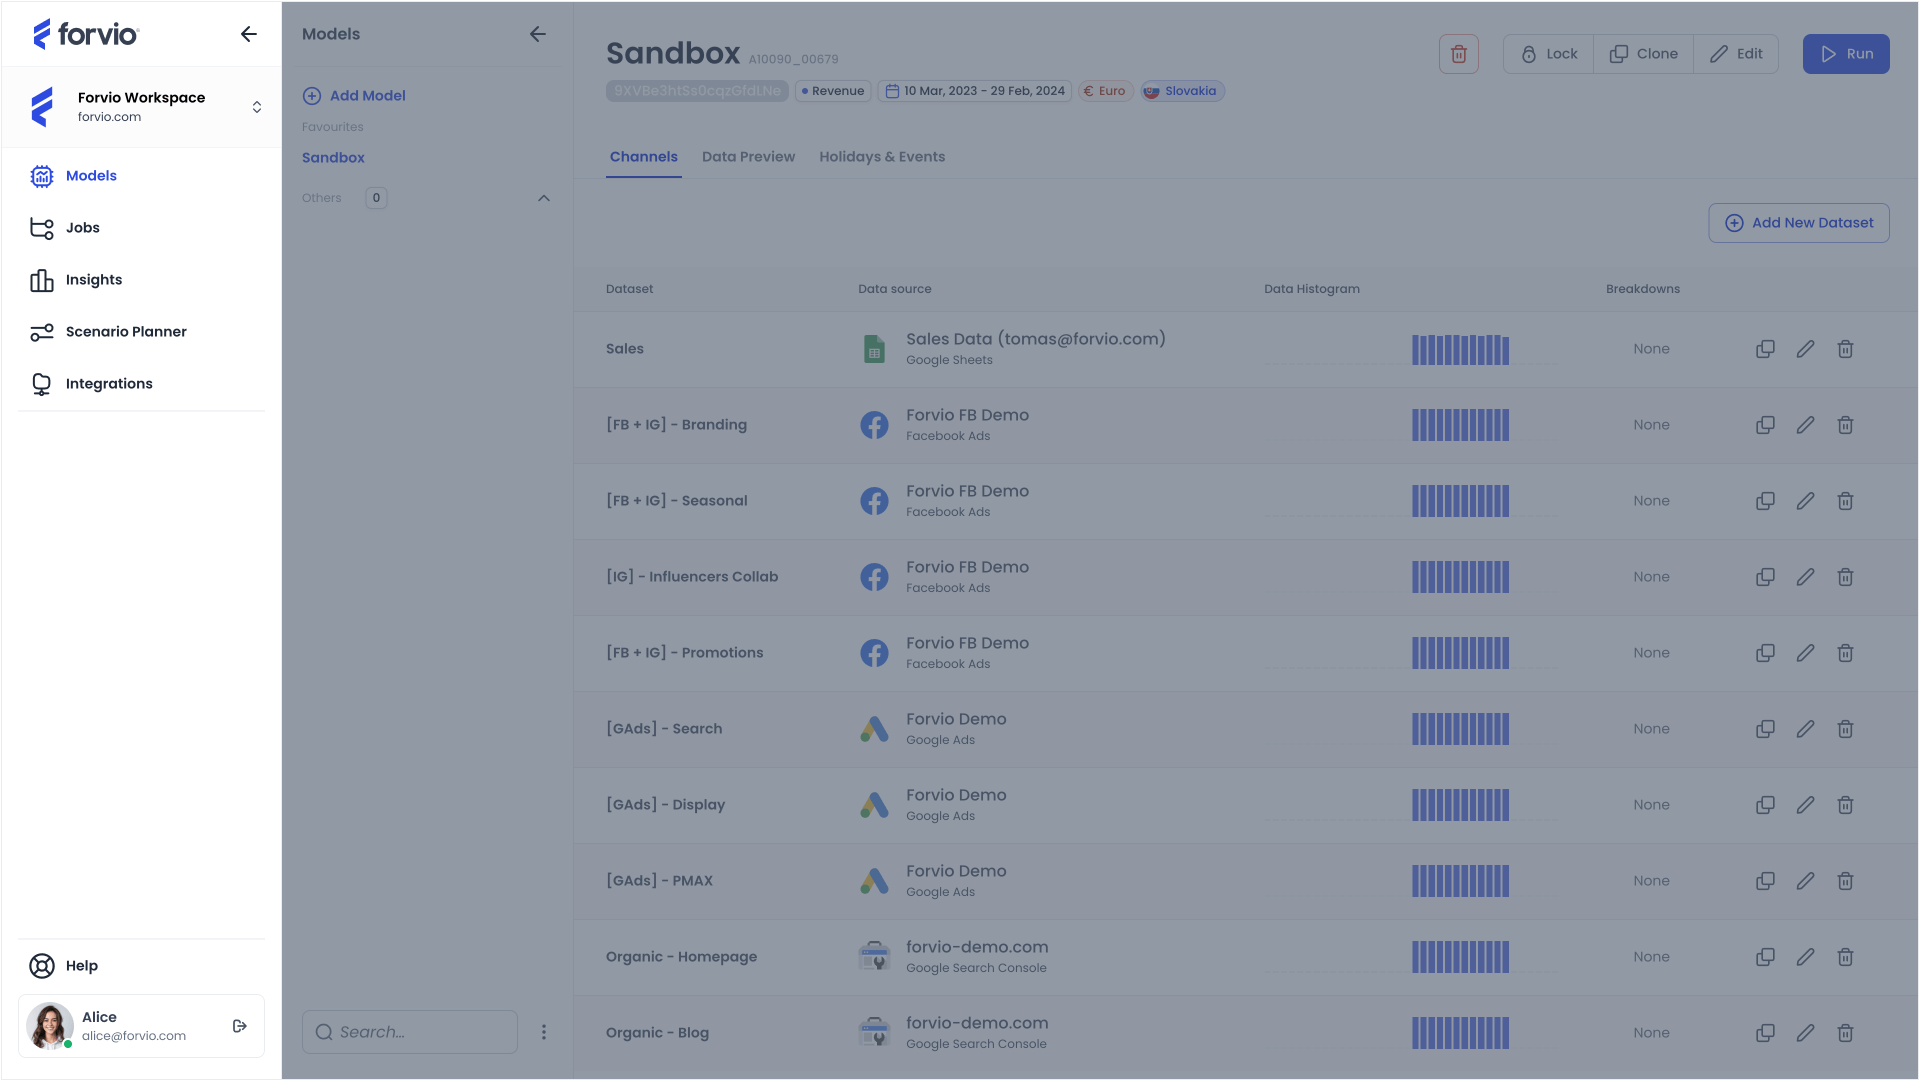1920x1080 pixels.
Task: Switch to the Holidays & Events tab
Action: coord(882,157)
